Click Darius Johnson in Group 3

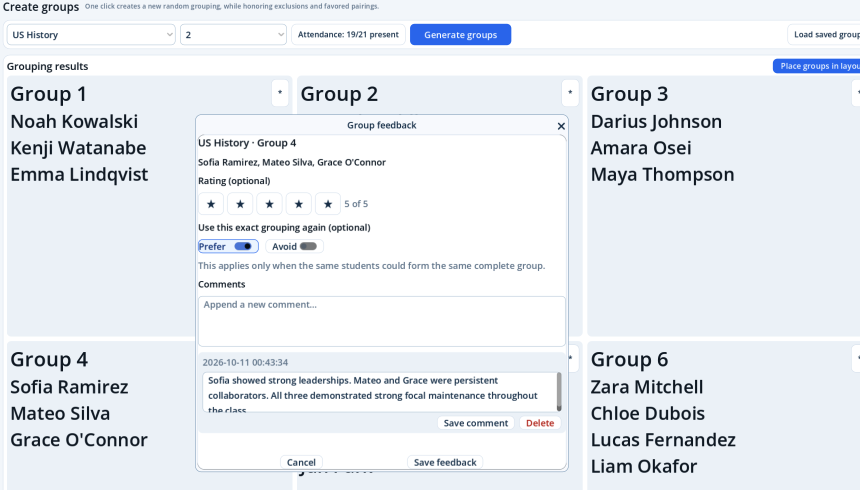(656, 121)
